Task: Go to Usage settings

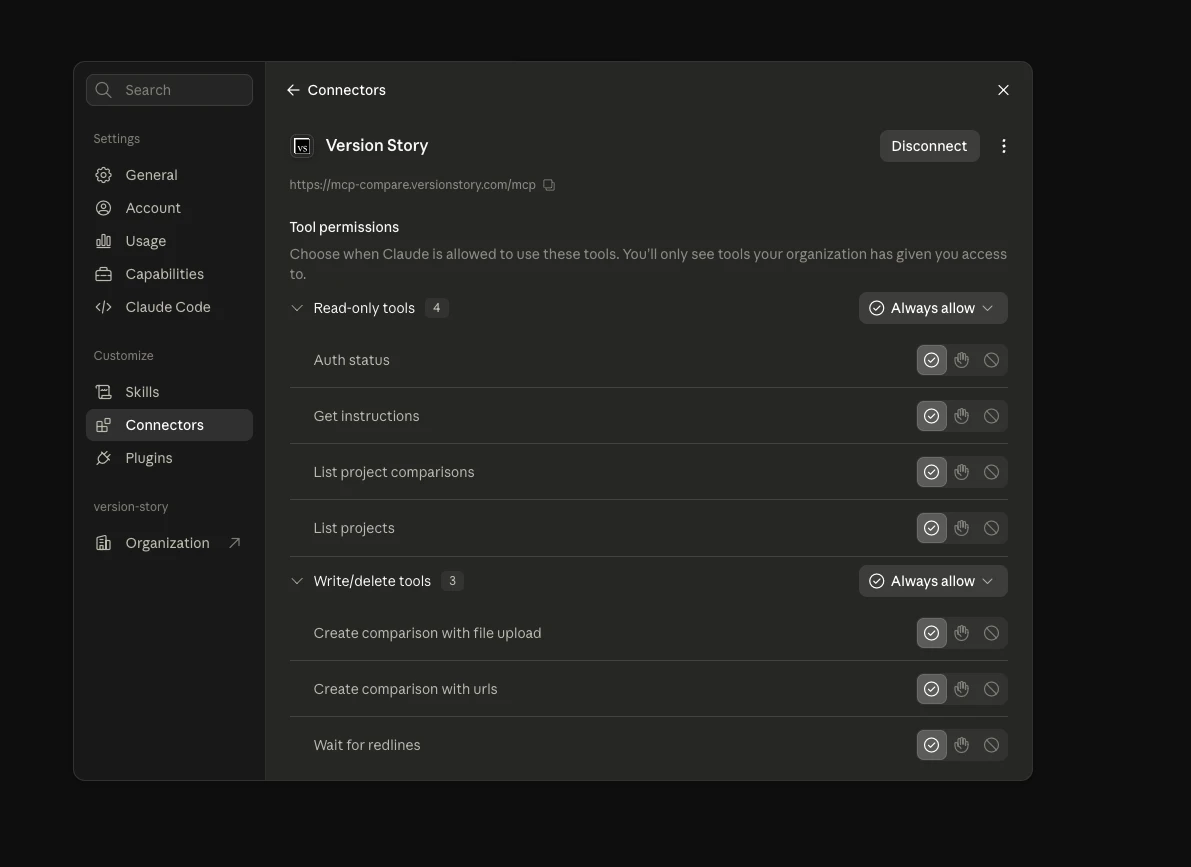Action: pos(169,241)
